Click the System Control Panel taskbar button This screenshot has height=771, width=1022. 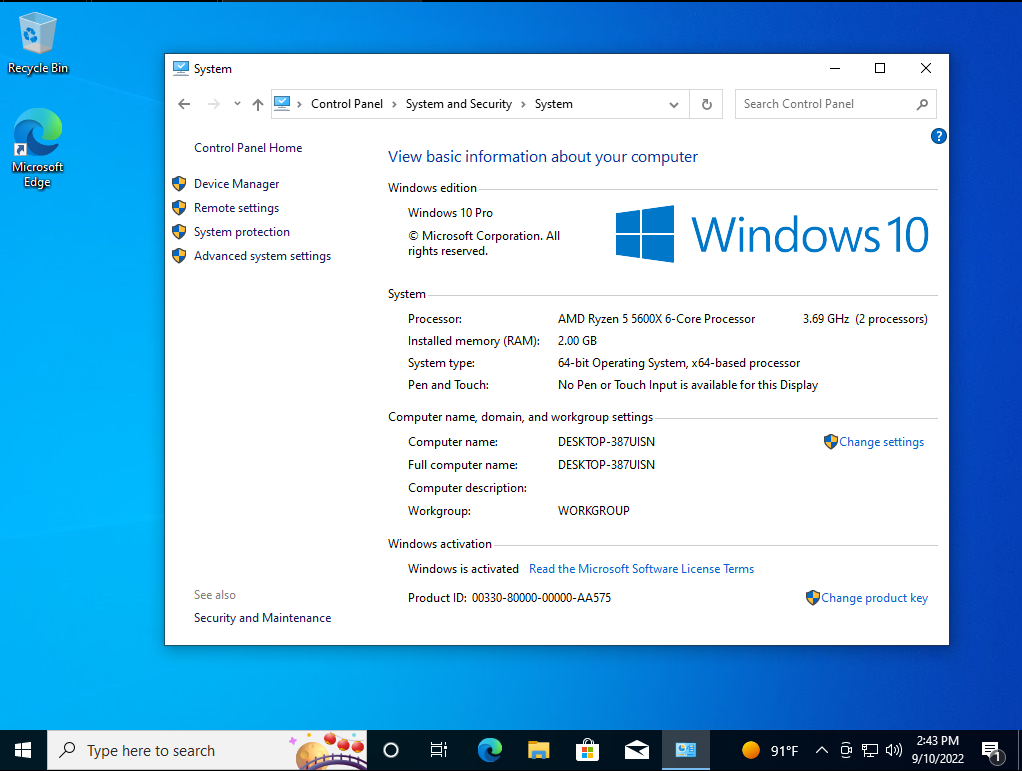tap(686, 751)
